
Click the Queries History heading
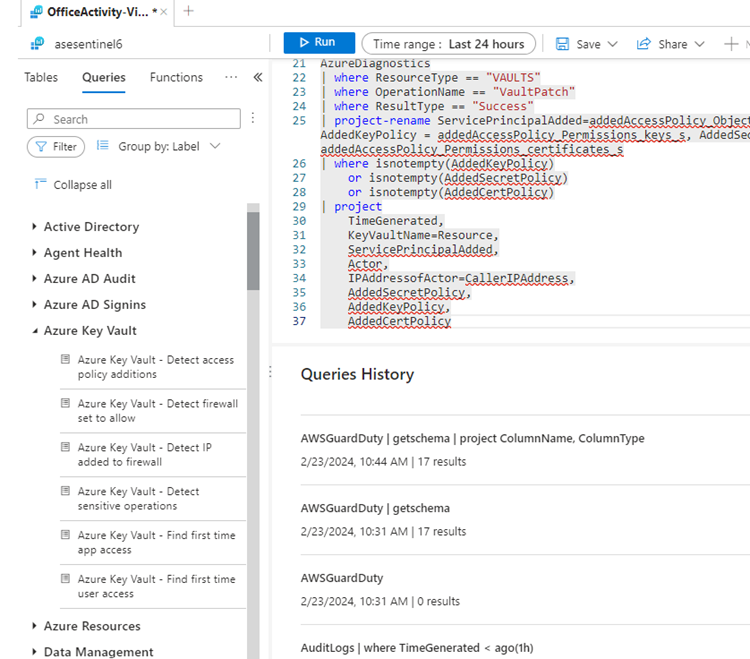(x=357, y=374)
